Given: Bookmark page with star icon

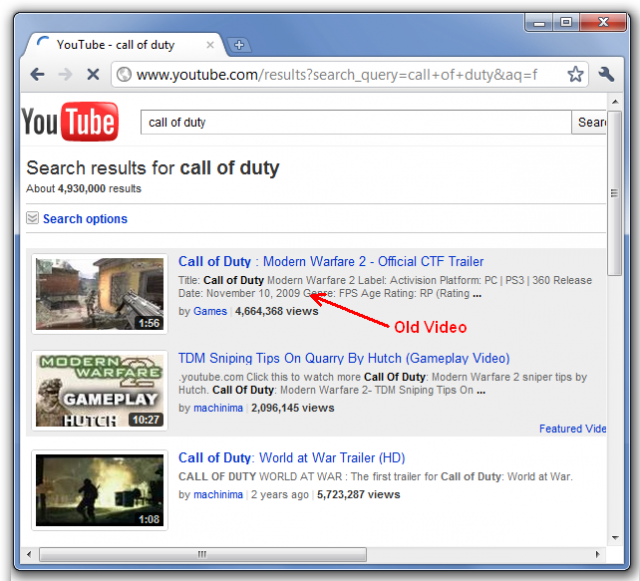Looking at the screenshot, I should (x=575, y=75).
